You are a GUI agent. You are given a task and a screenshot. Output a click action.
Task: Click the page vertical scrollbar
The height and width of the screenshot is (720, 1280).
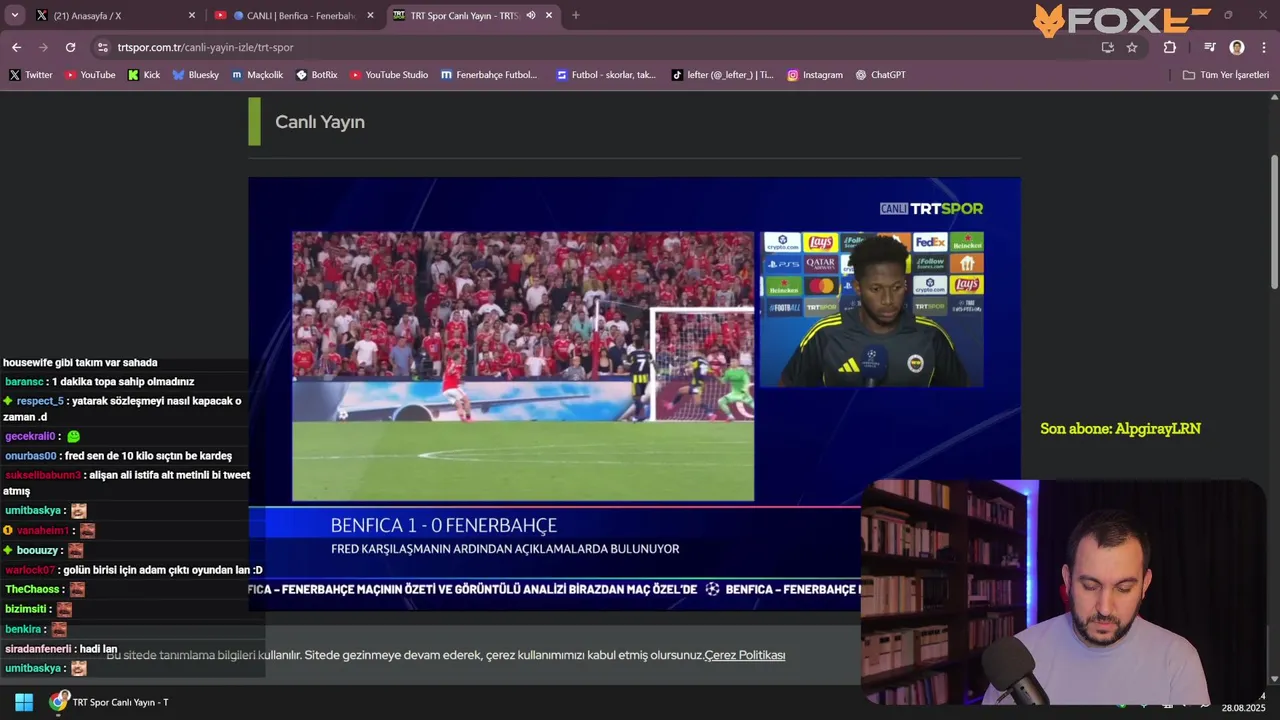[1273, 220]
